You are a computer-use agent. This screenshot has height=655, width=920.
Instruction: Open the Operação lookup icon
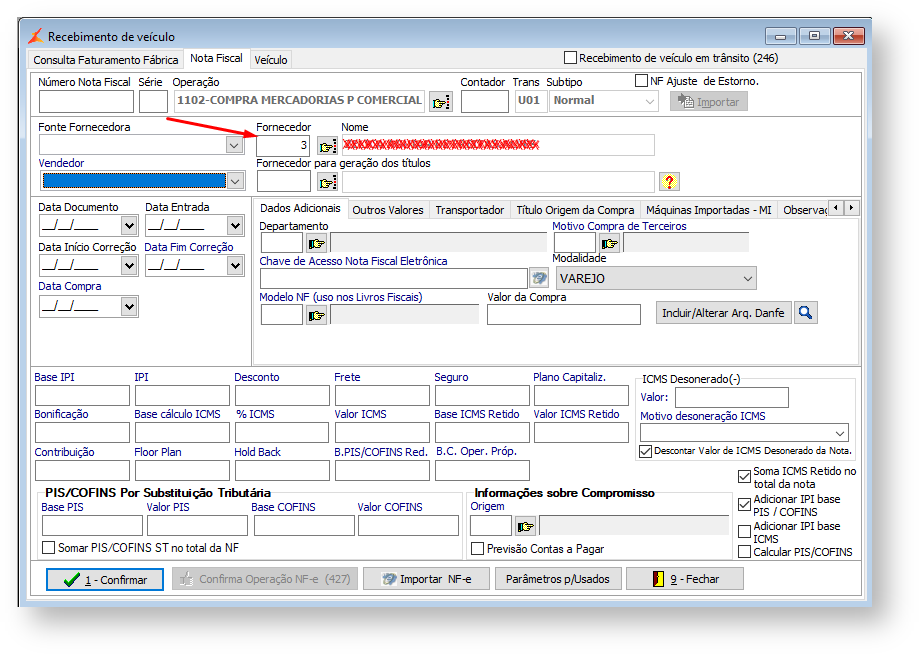[441, 102]
